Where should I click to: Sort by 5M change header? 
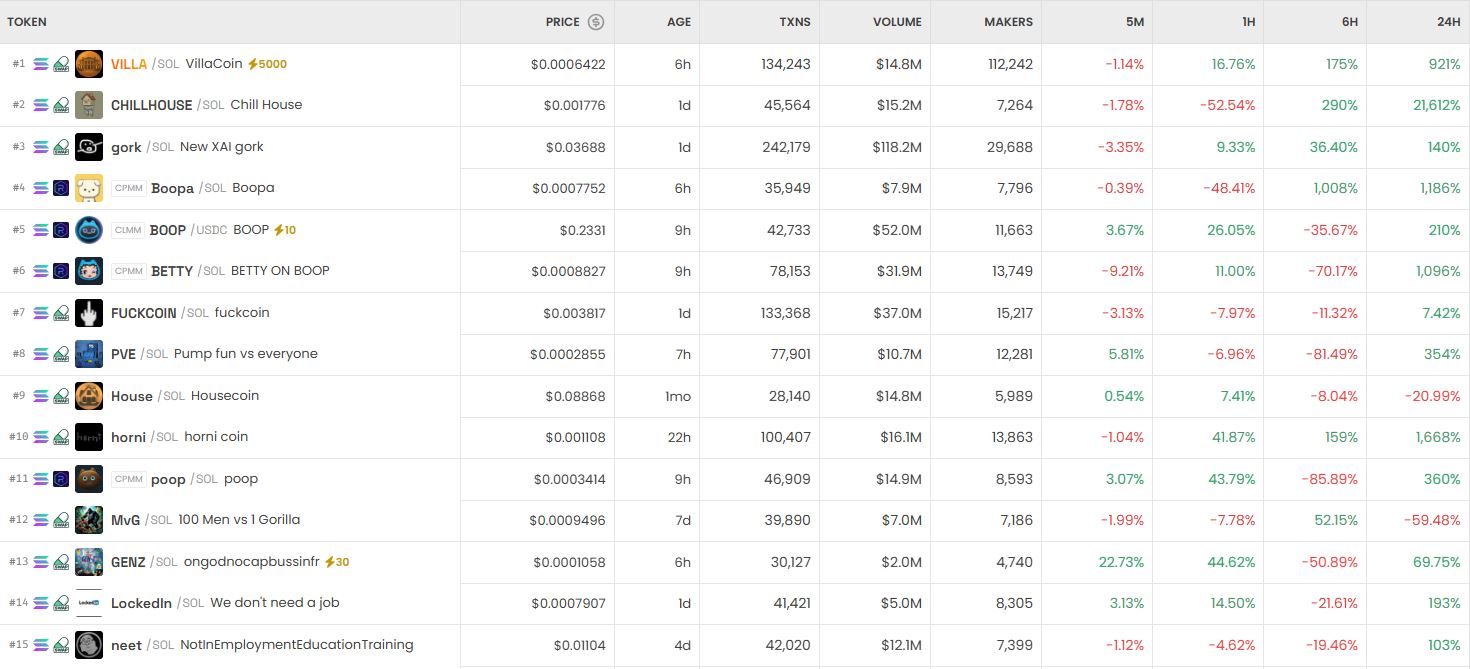pos(1134,22)
